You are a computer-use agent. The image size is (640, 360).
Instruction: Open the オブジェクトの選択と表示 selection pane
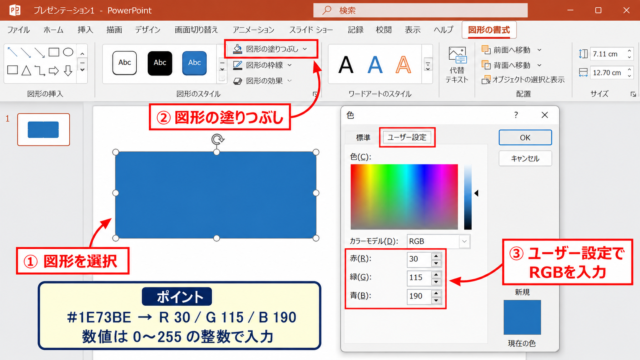[x=523, y=80]
